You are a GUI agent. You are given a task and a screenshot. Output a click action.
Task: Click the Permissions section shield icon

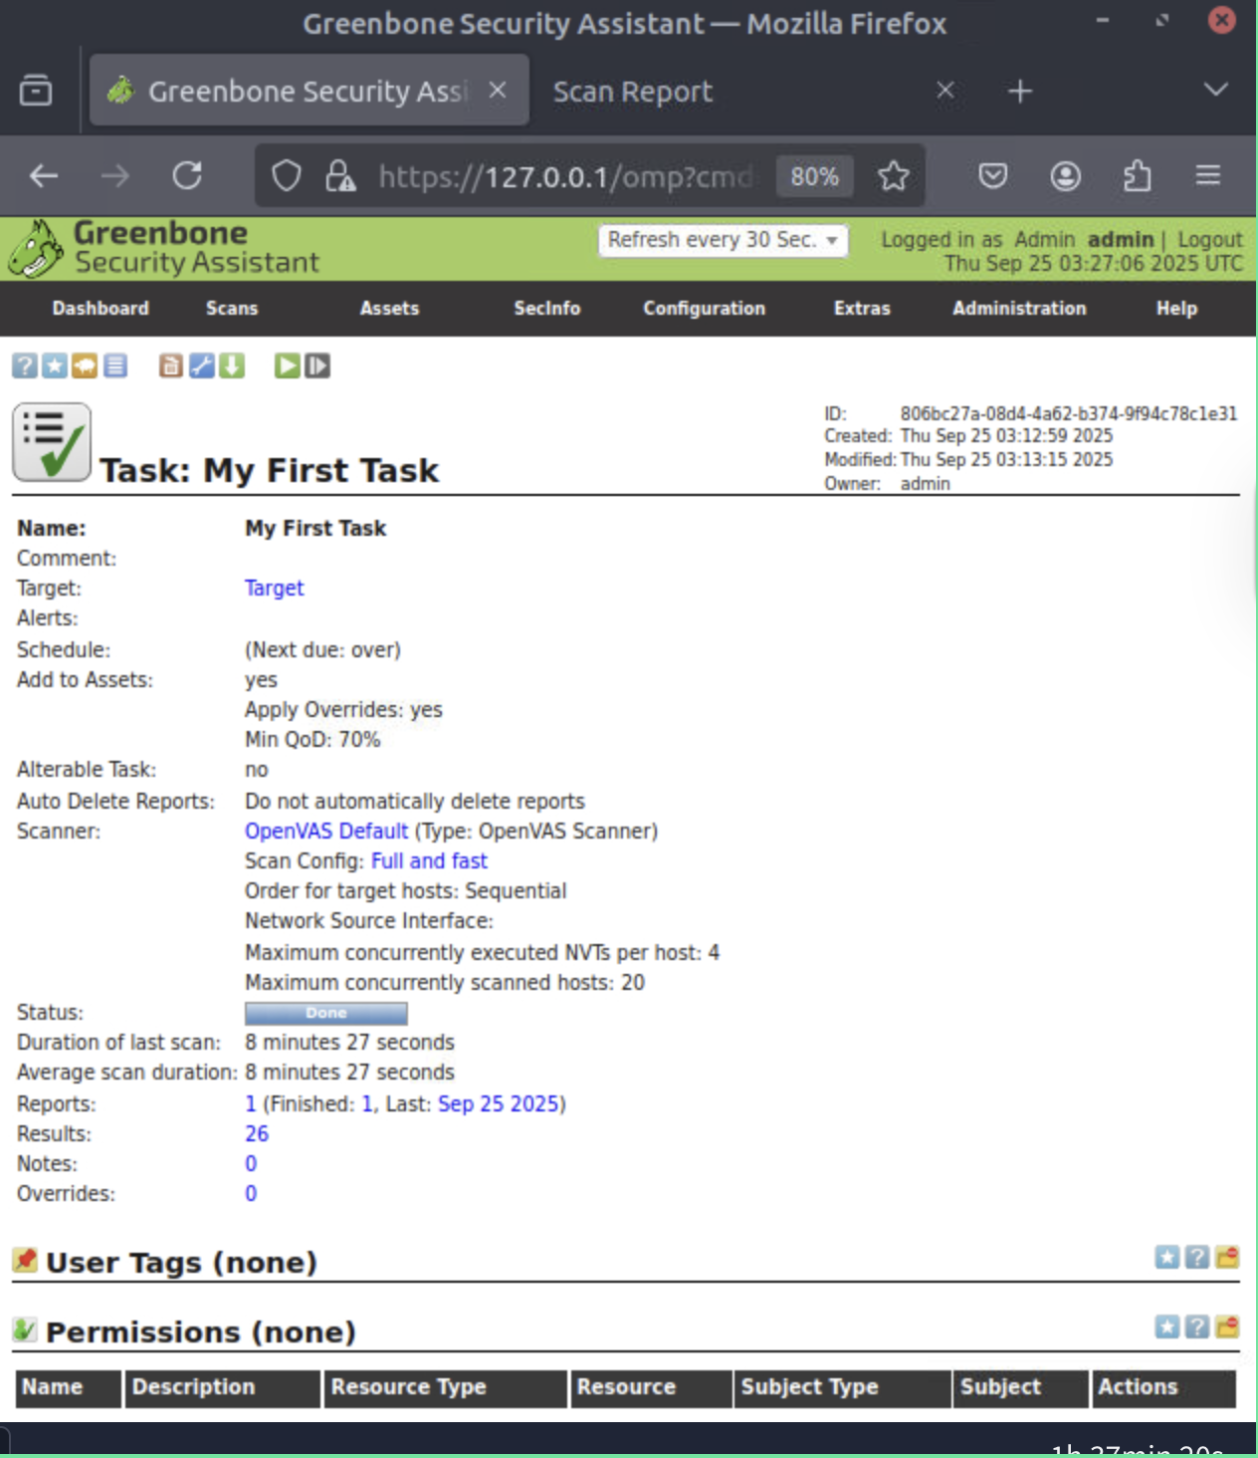(25, 1330)
